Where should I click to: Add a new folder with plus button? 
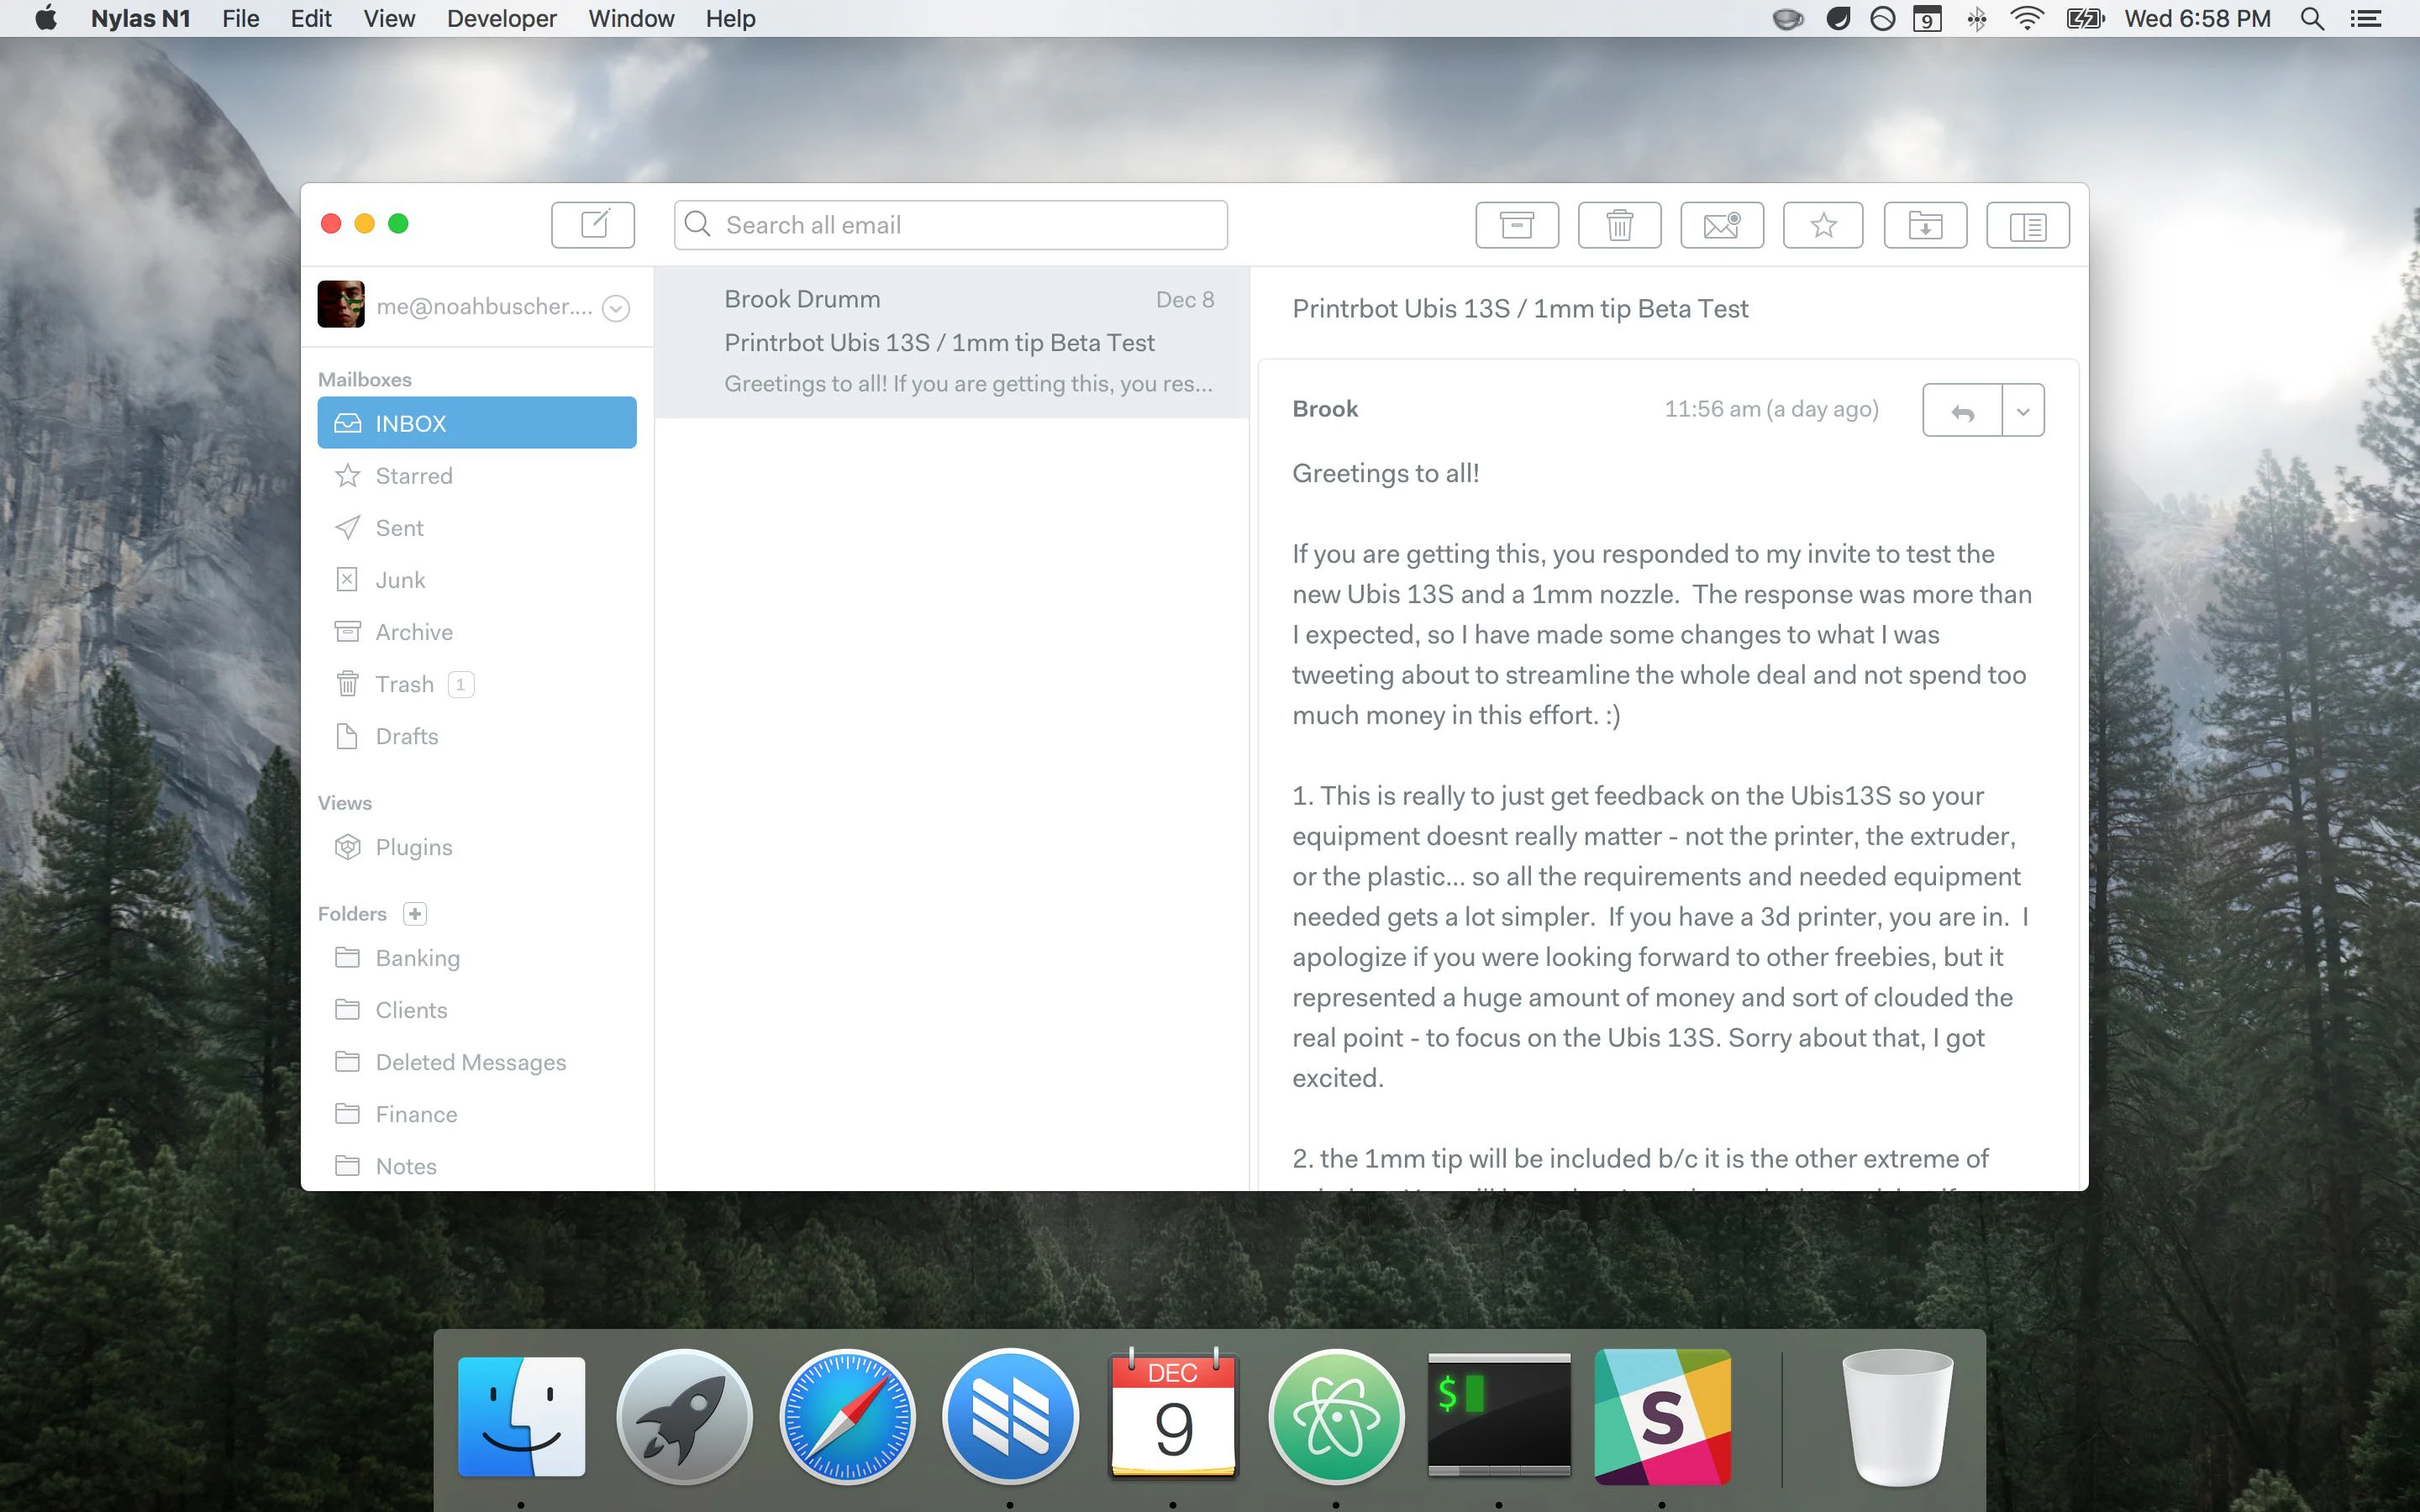[x=415, y=913]
